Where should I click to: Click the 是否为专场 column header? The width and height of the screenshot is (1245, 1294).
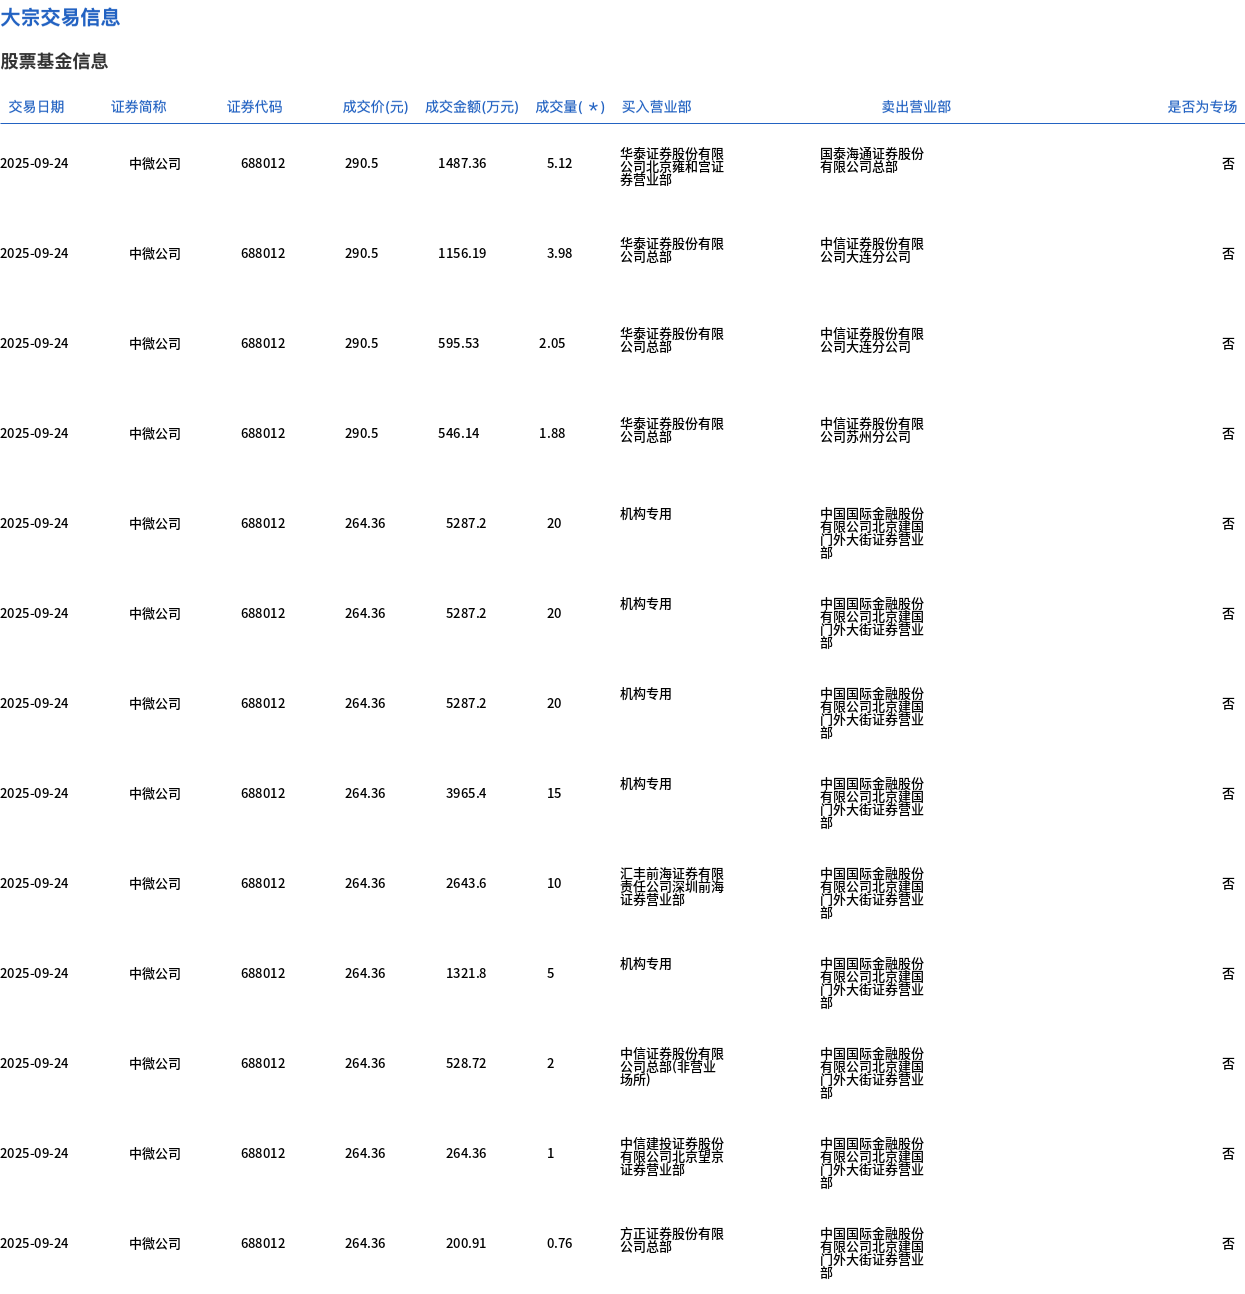click(x=1202, y=107)
